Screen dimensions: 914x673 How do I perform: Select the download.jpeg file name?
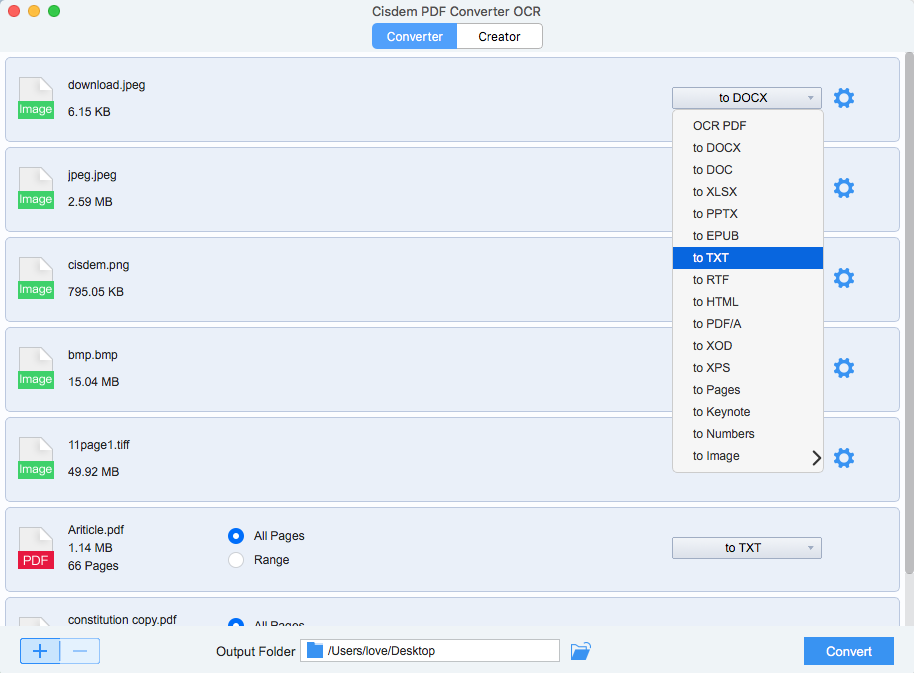(x=107, y=85)
